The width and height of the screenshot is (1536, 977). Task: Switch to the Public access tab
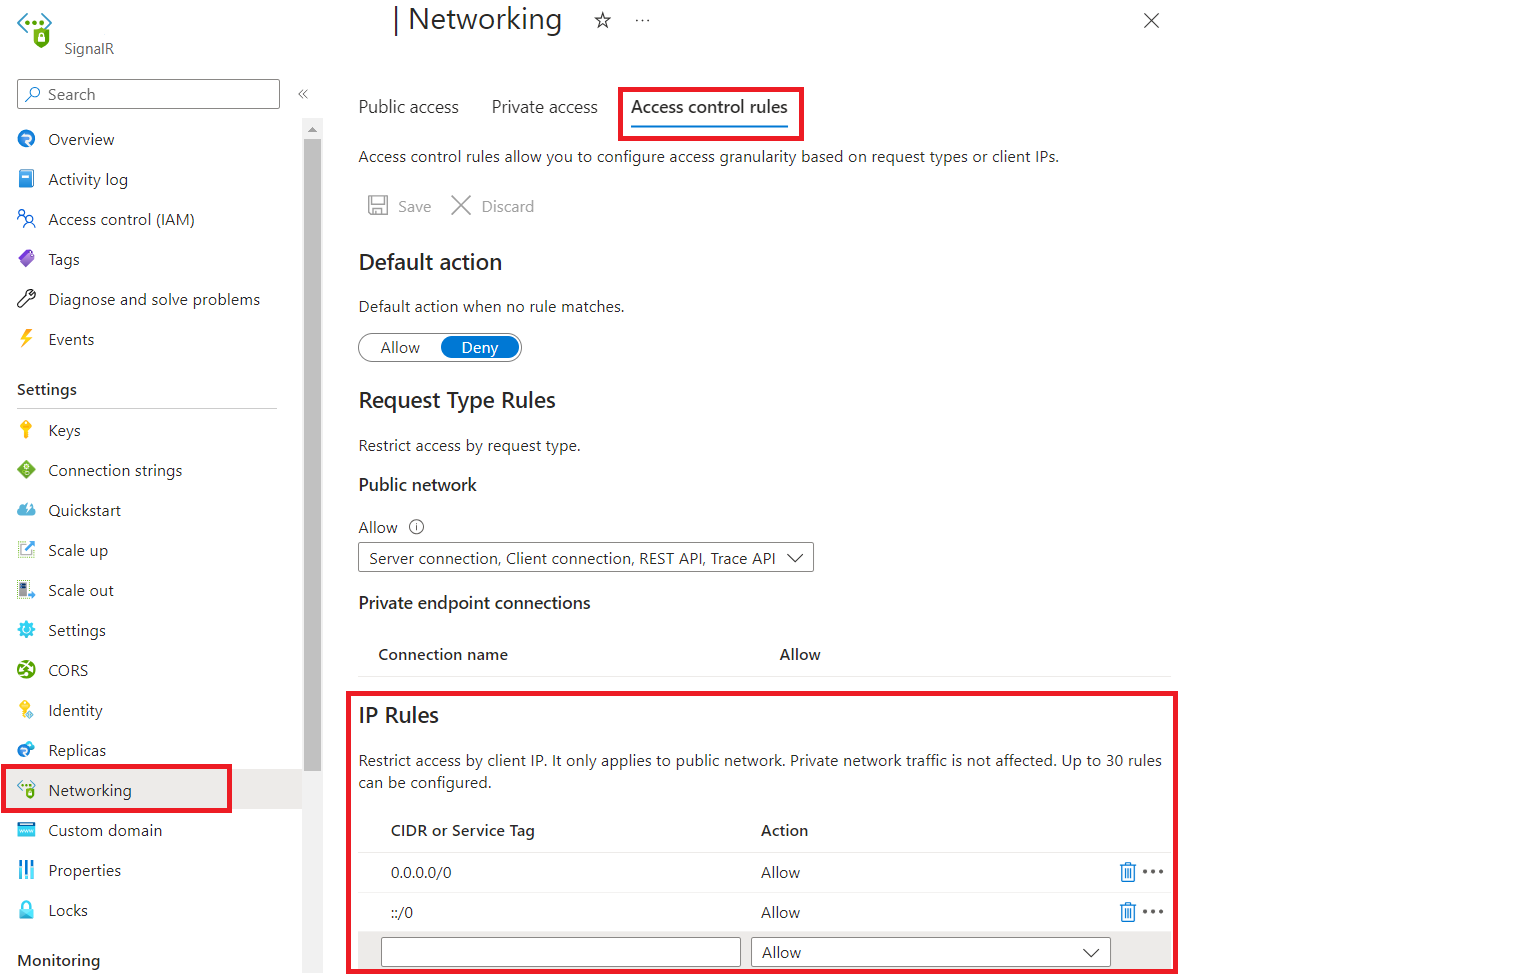[408, 107]
